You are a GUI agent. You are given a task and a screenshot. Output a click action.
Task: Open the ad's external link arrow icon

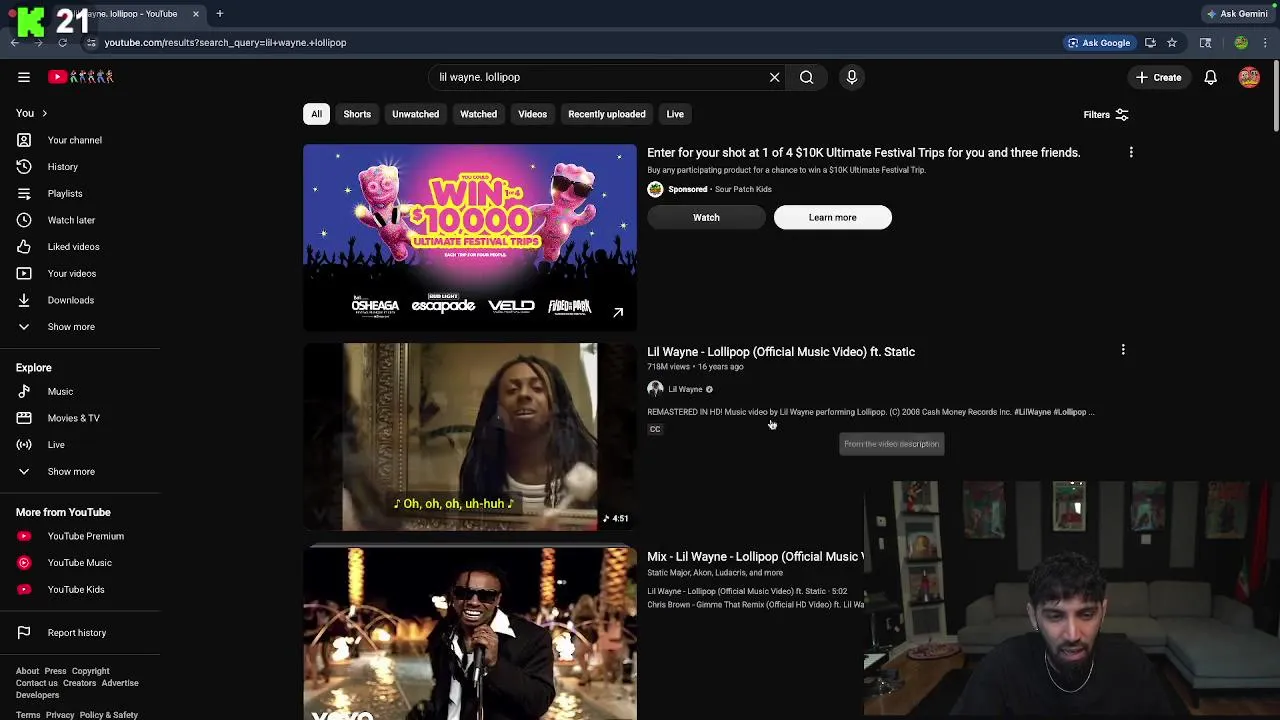coord(618,312)
